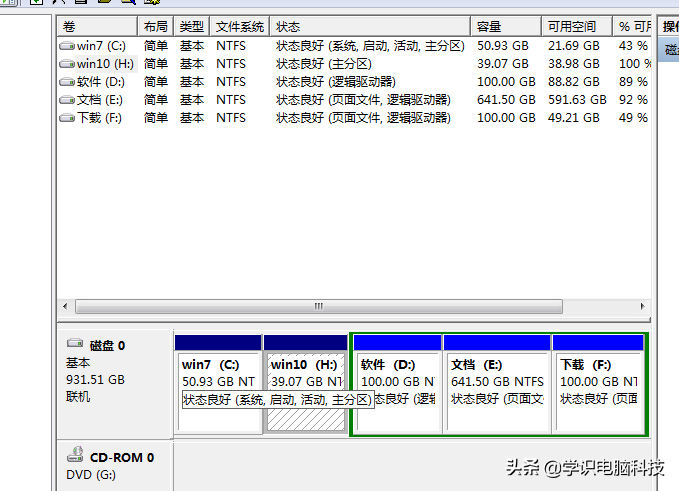Select the 下载 (F:) volume name in list
The height and width of the screenshot is (491, 679).
click(x=99, y=118)
